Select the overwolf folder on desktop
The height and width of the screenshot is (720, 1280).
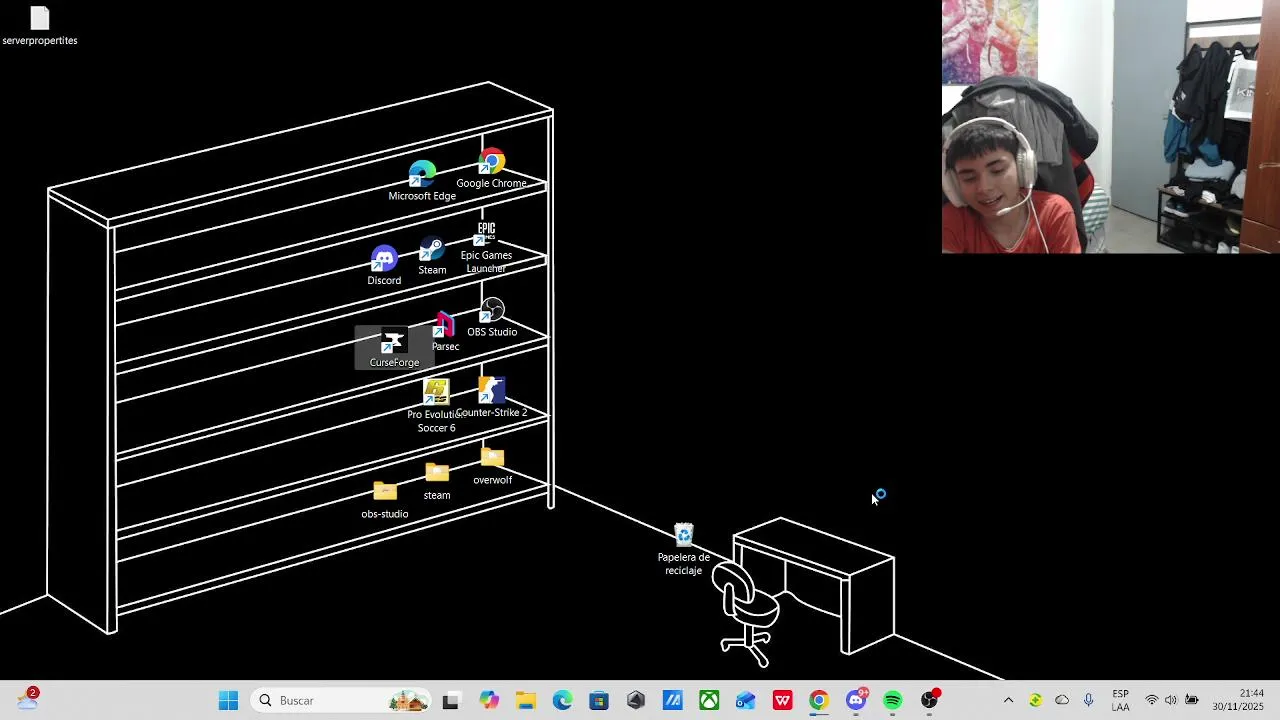pos(492,466)
